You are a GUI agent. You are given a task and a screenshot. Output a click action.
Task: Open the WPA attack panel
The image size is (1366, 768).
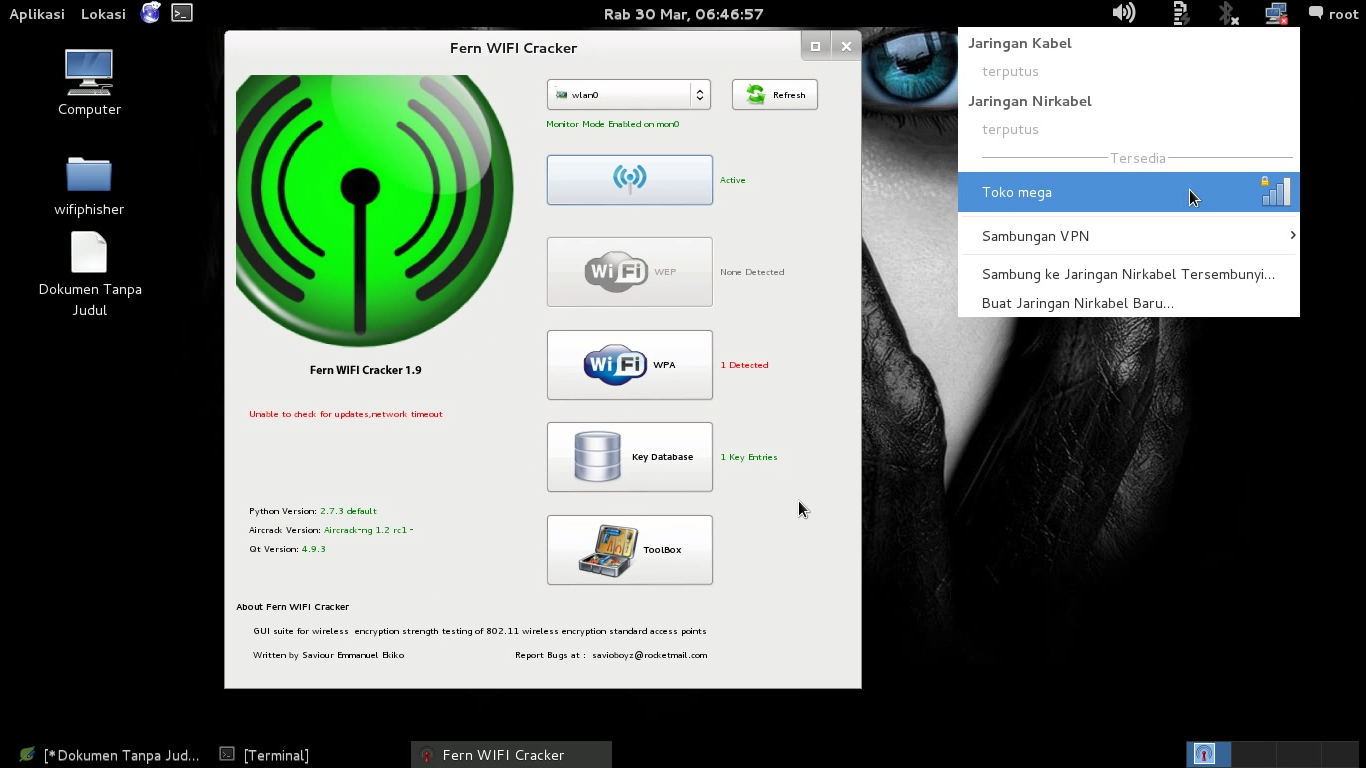tap(630, 365)
